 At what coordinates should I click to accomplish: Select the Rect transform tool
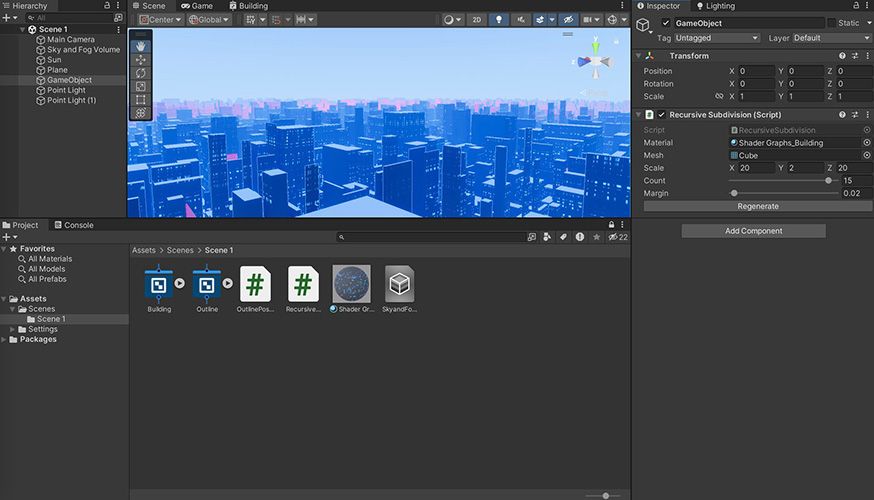[141, 100]
